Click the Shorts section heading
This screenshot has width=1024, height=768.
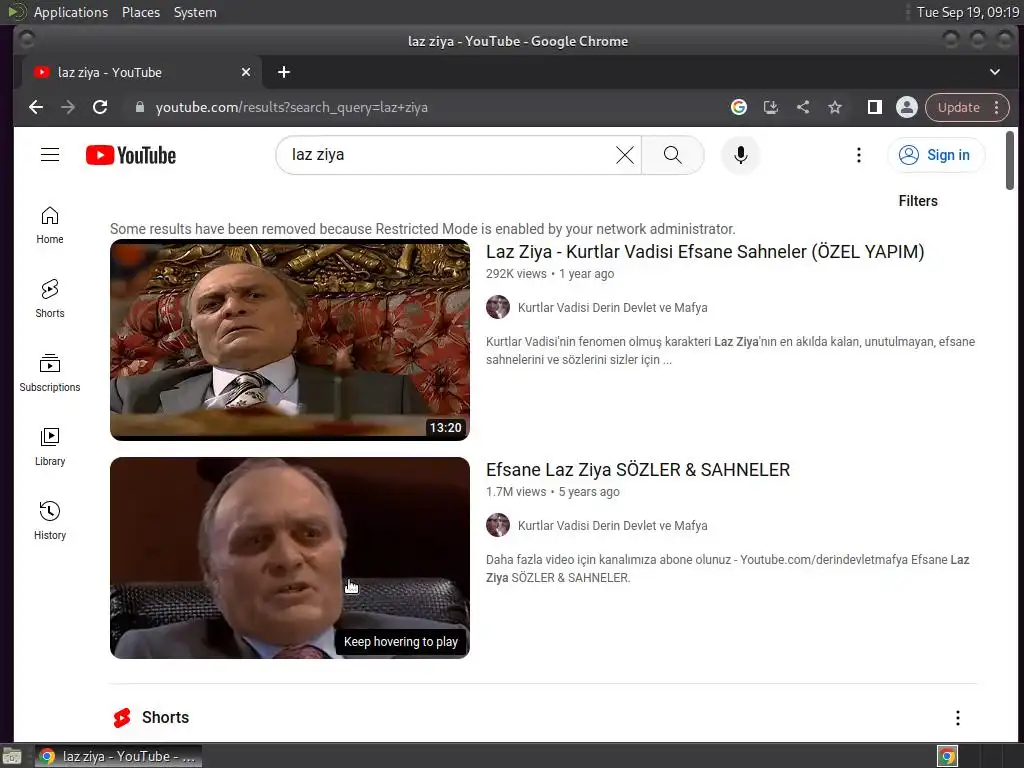tap(165, 717)
